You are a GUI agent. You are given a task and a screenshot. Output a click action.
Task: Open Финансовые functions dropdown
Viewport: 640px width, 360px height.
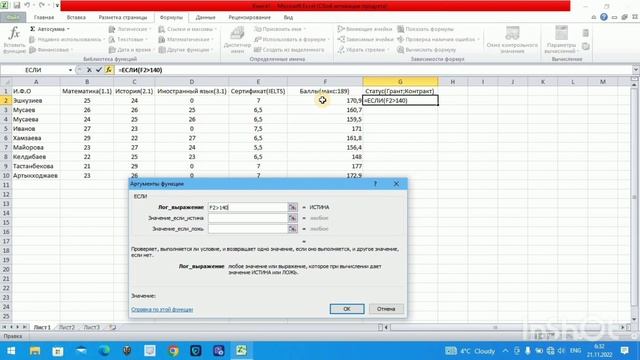51,50
